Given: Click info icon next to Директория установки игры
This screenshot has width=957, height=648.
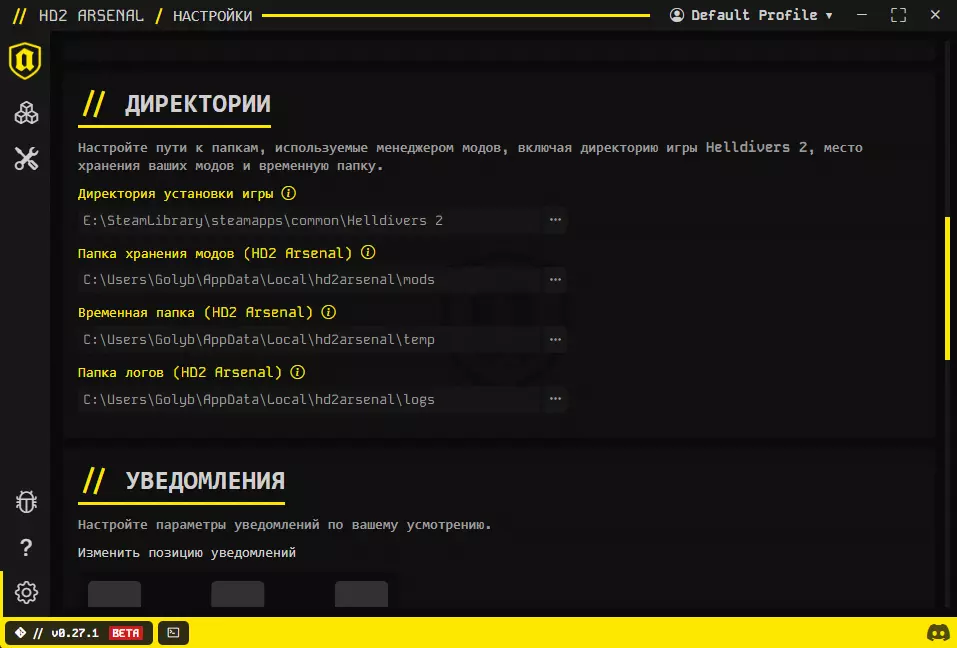Looking at the screenshot, I should coord(289,193).
